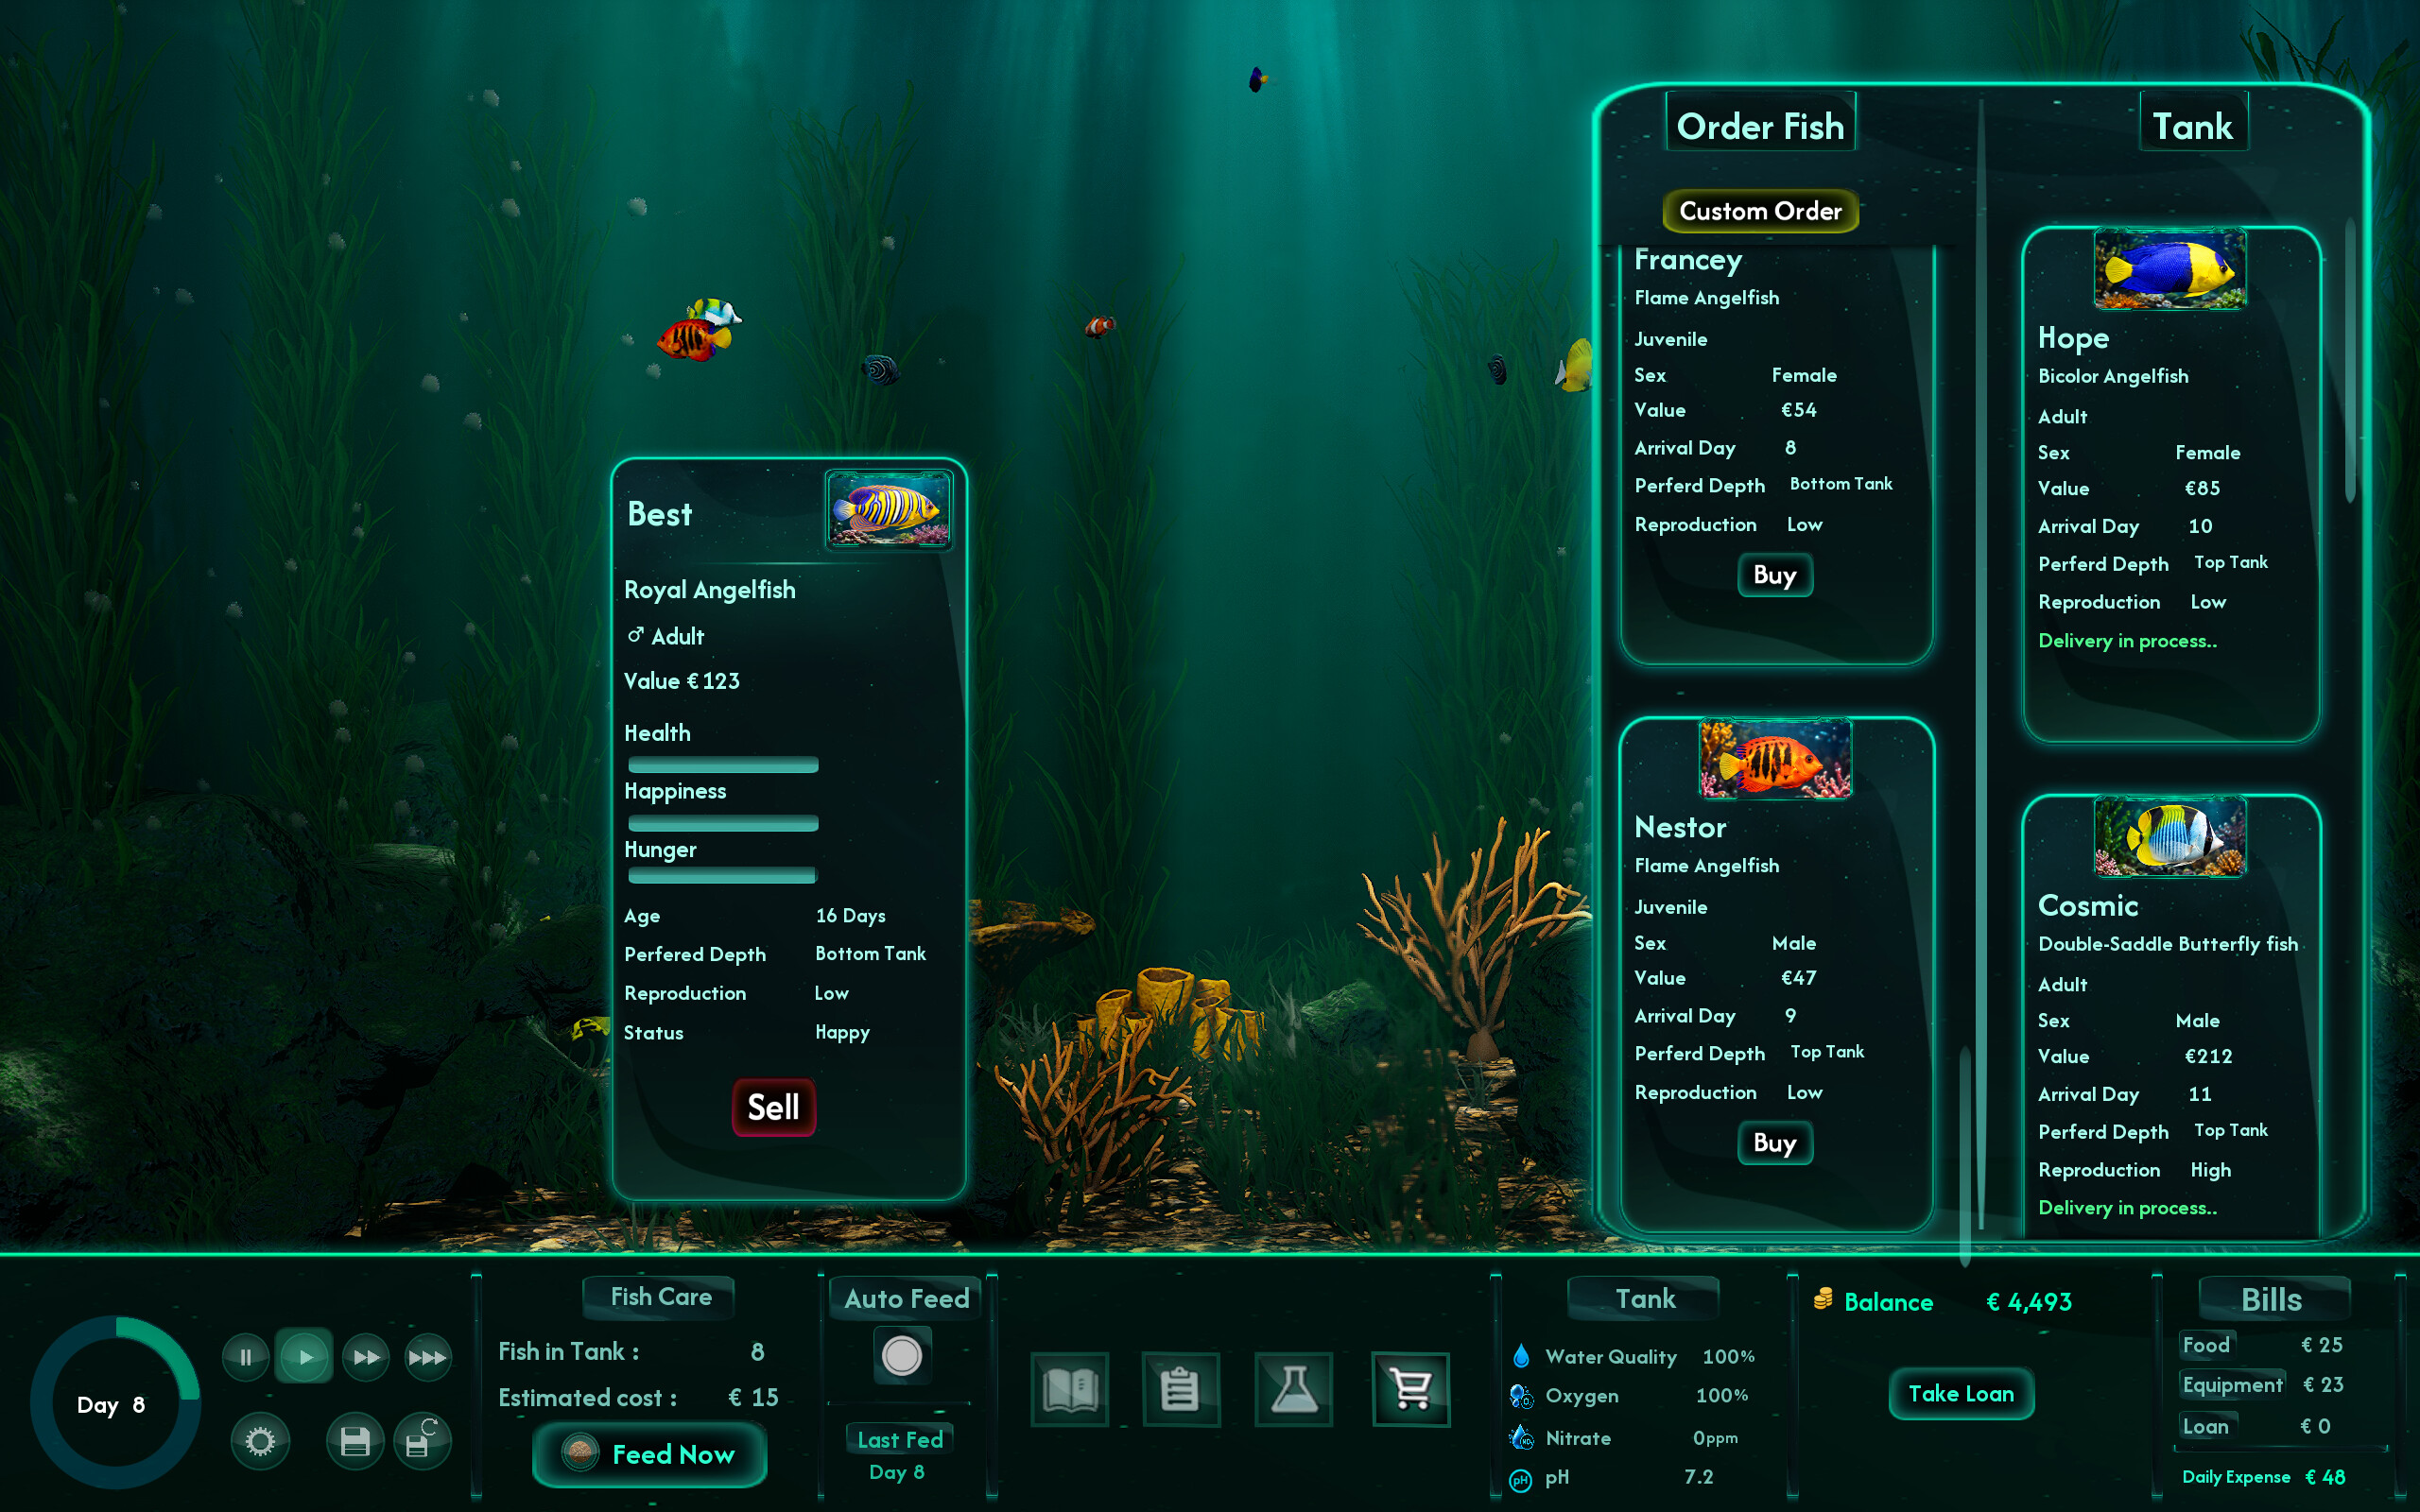The image size is (2420, 1512).
Task: Pause the game simulation
Action: 246,1357
